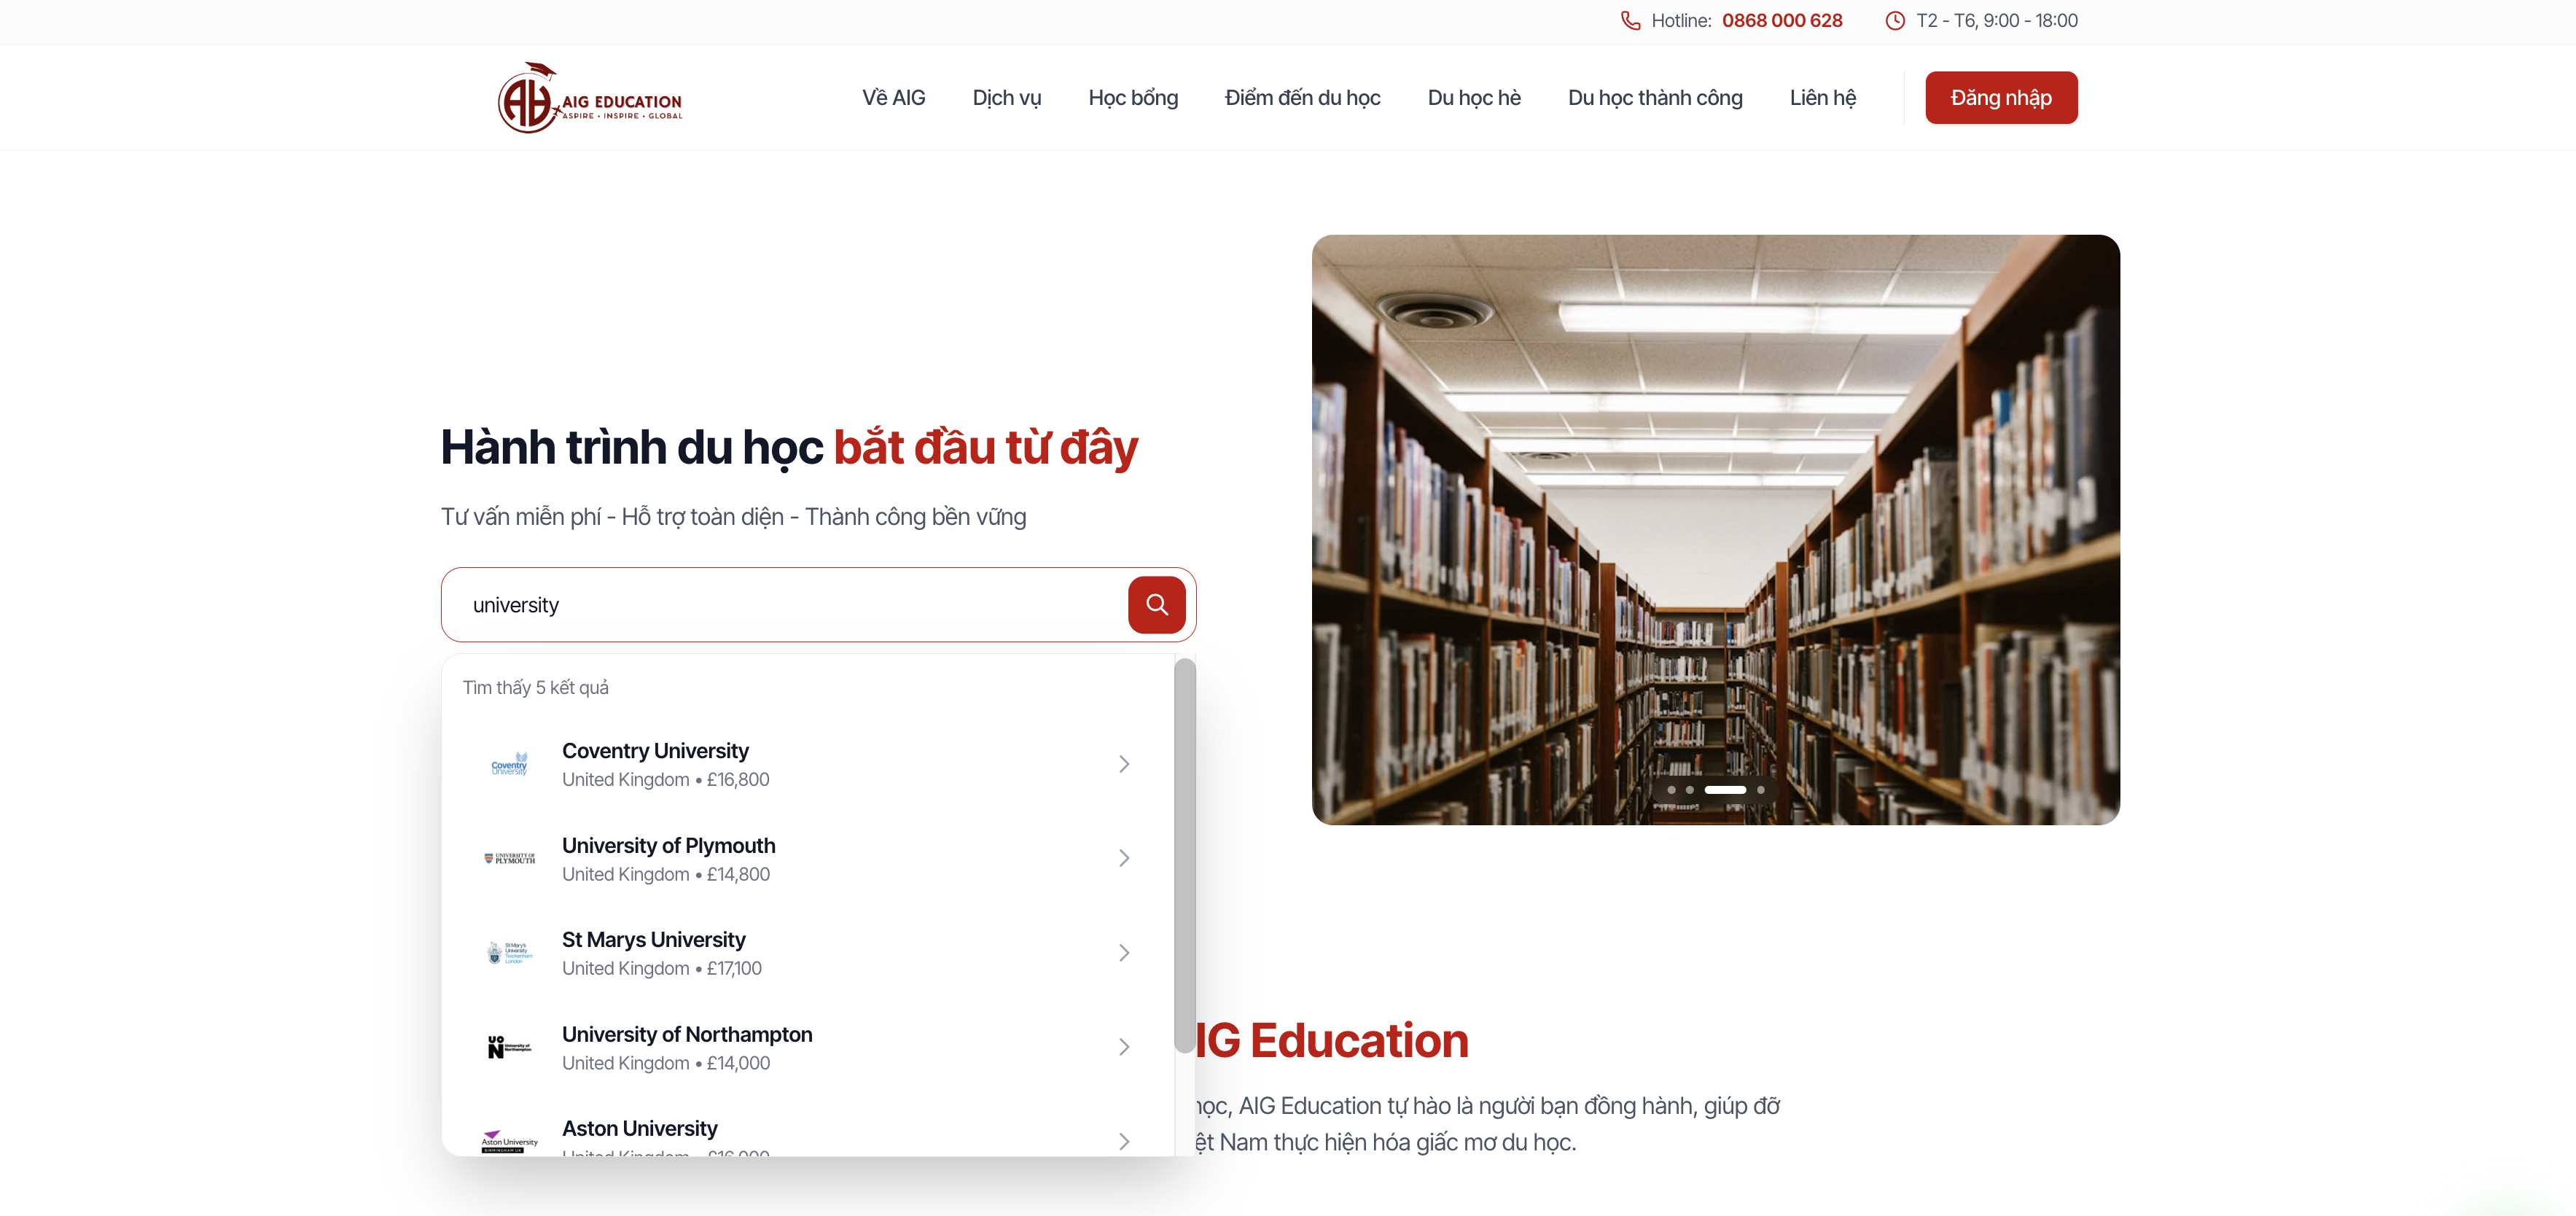The width and height of the screenshot is (2576, 1216).
Task: Expand the Coventry University result chevron
Action: click(1124, 764)
